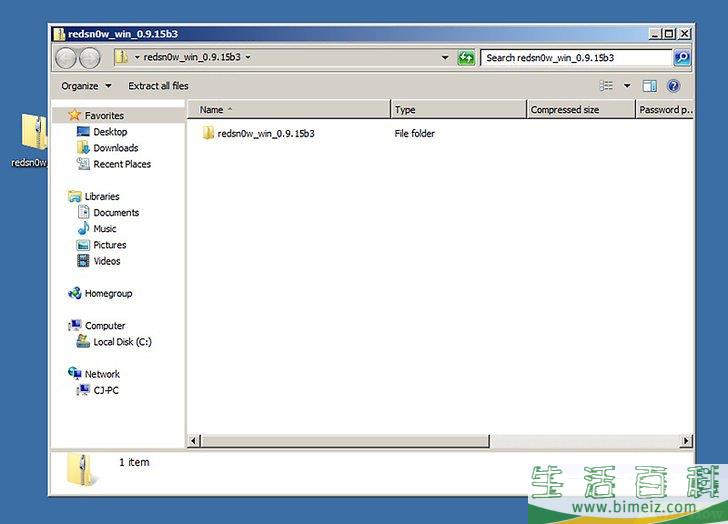
Task: Click the Favorites star icon
Action: pos(74,115)
